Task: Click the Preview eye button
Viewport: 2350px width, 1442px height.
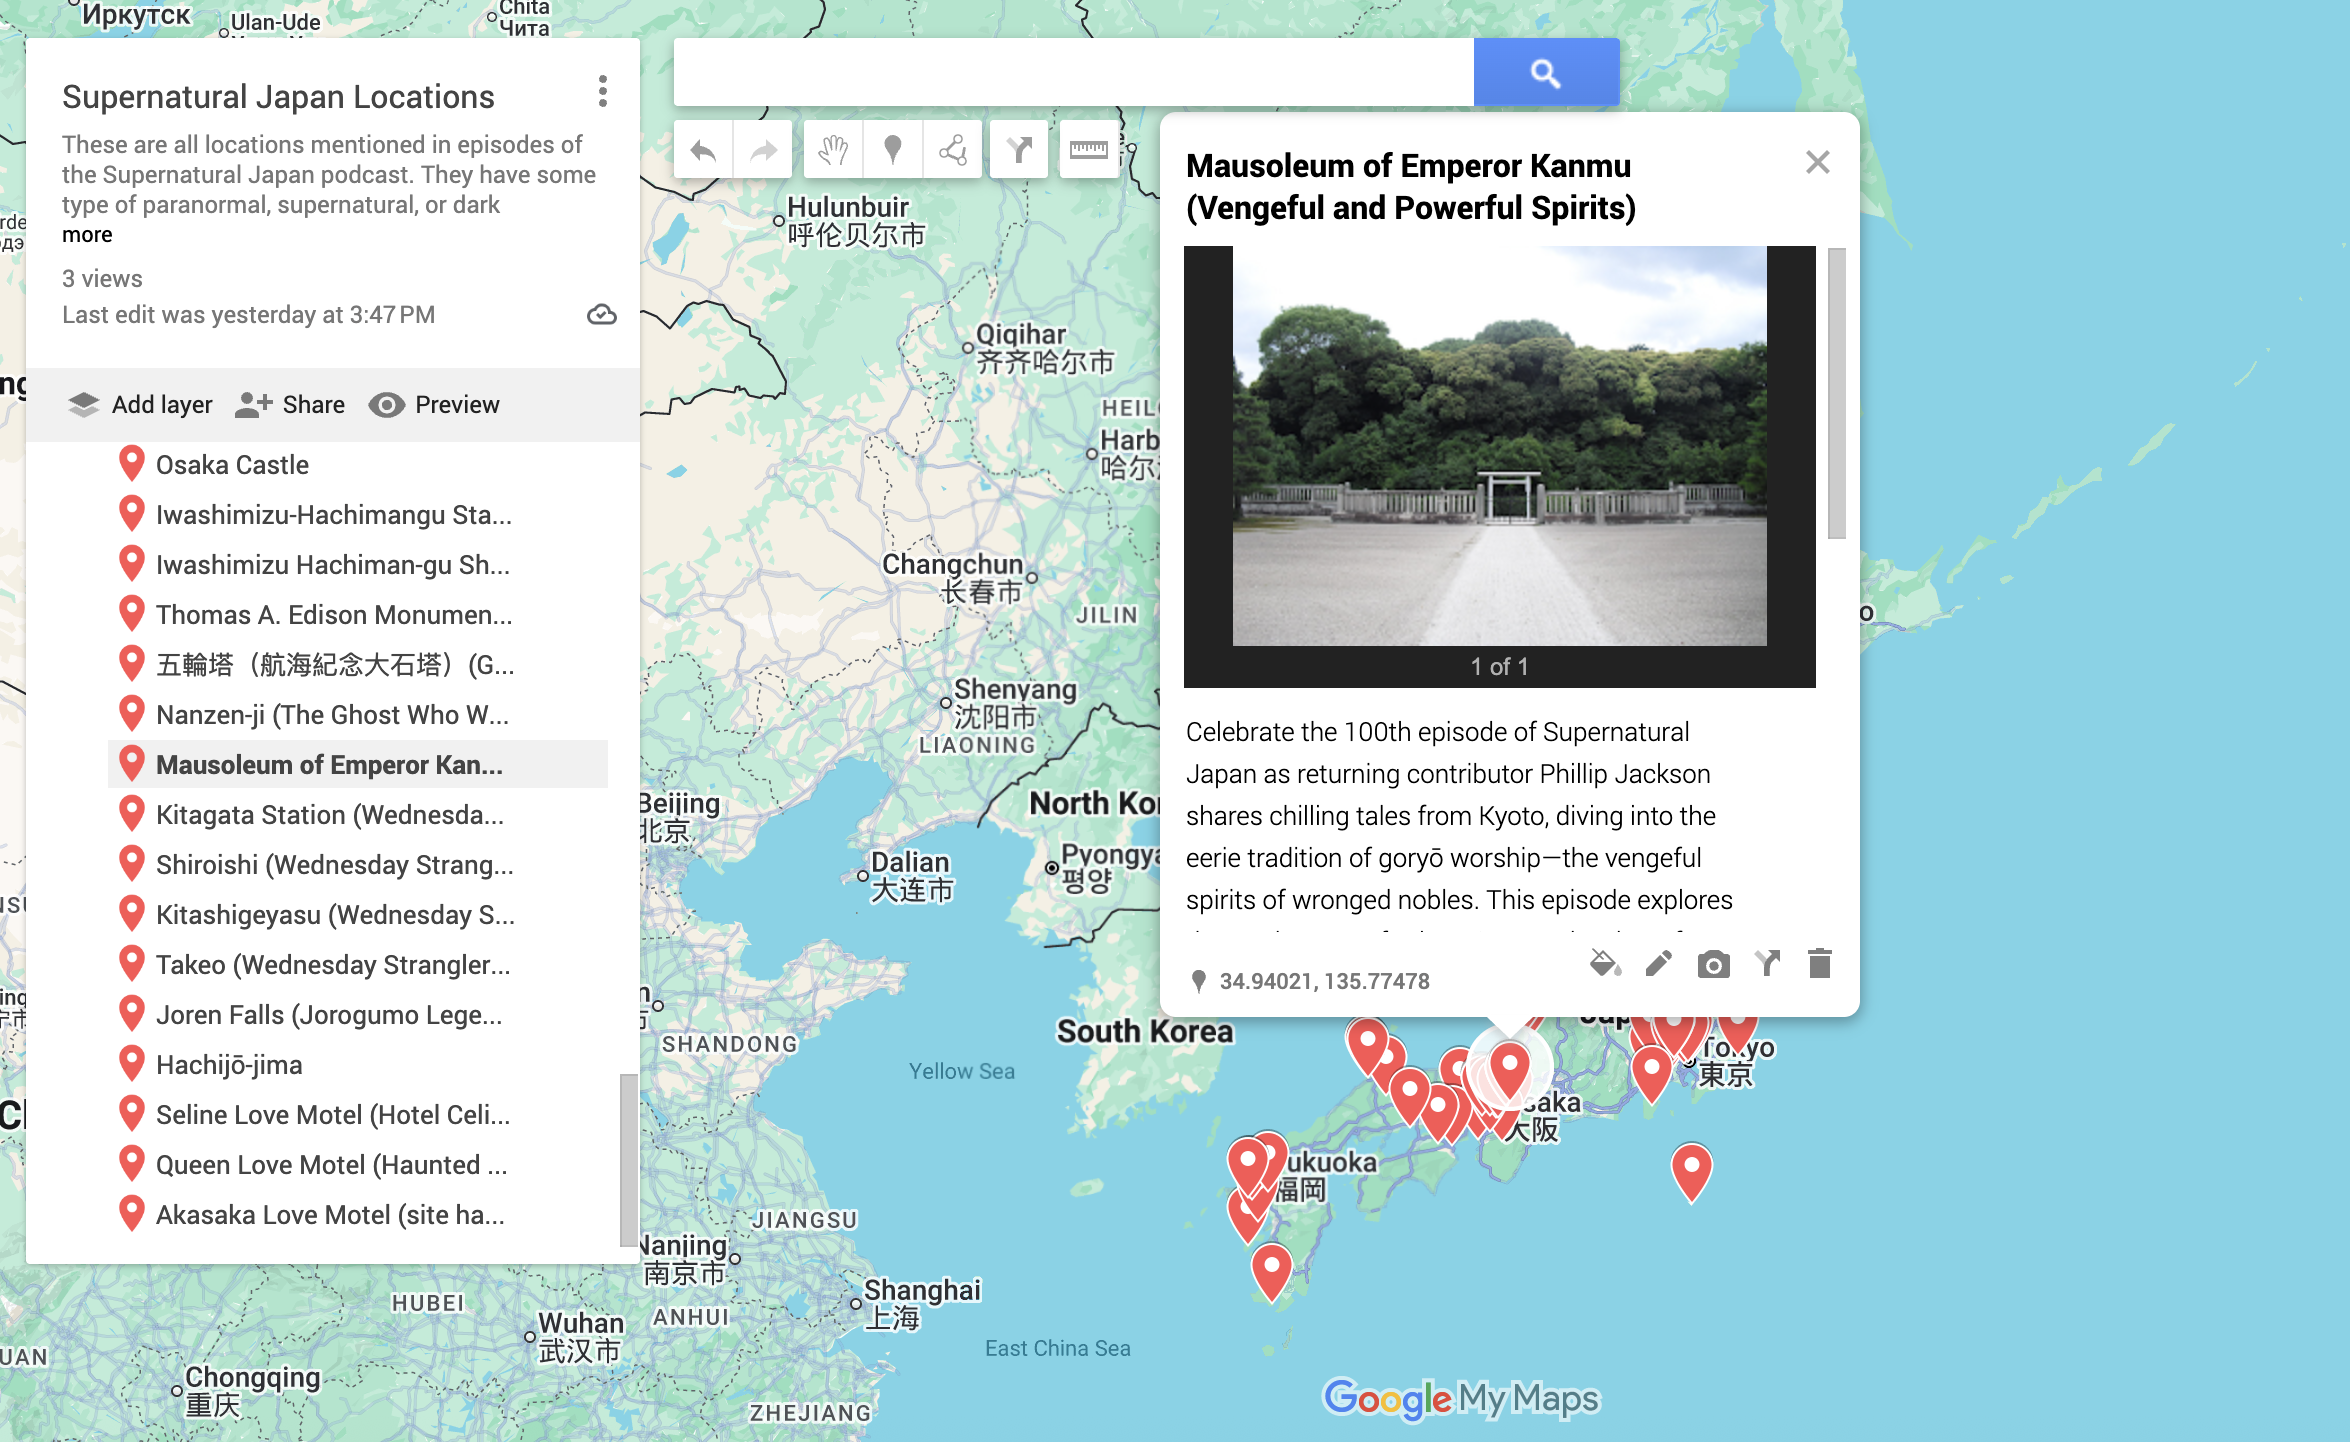Action: (434, 405)
